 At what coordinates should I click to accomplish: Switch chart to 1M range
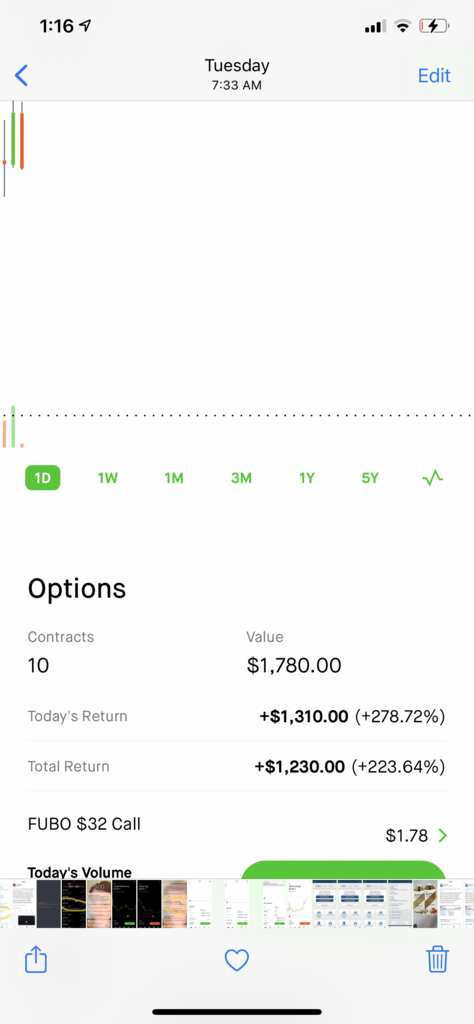tap(174, 478)
